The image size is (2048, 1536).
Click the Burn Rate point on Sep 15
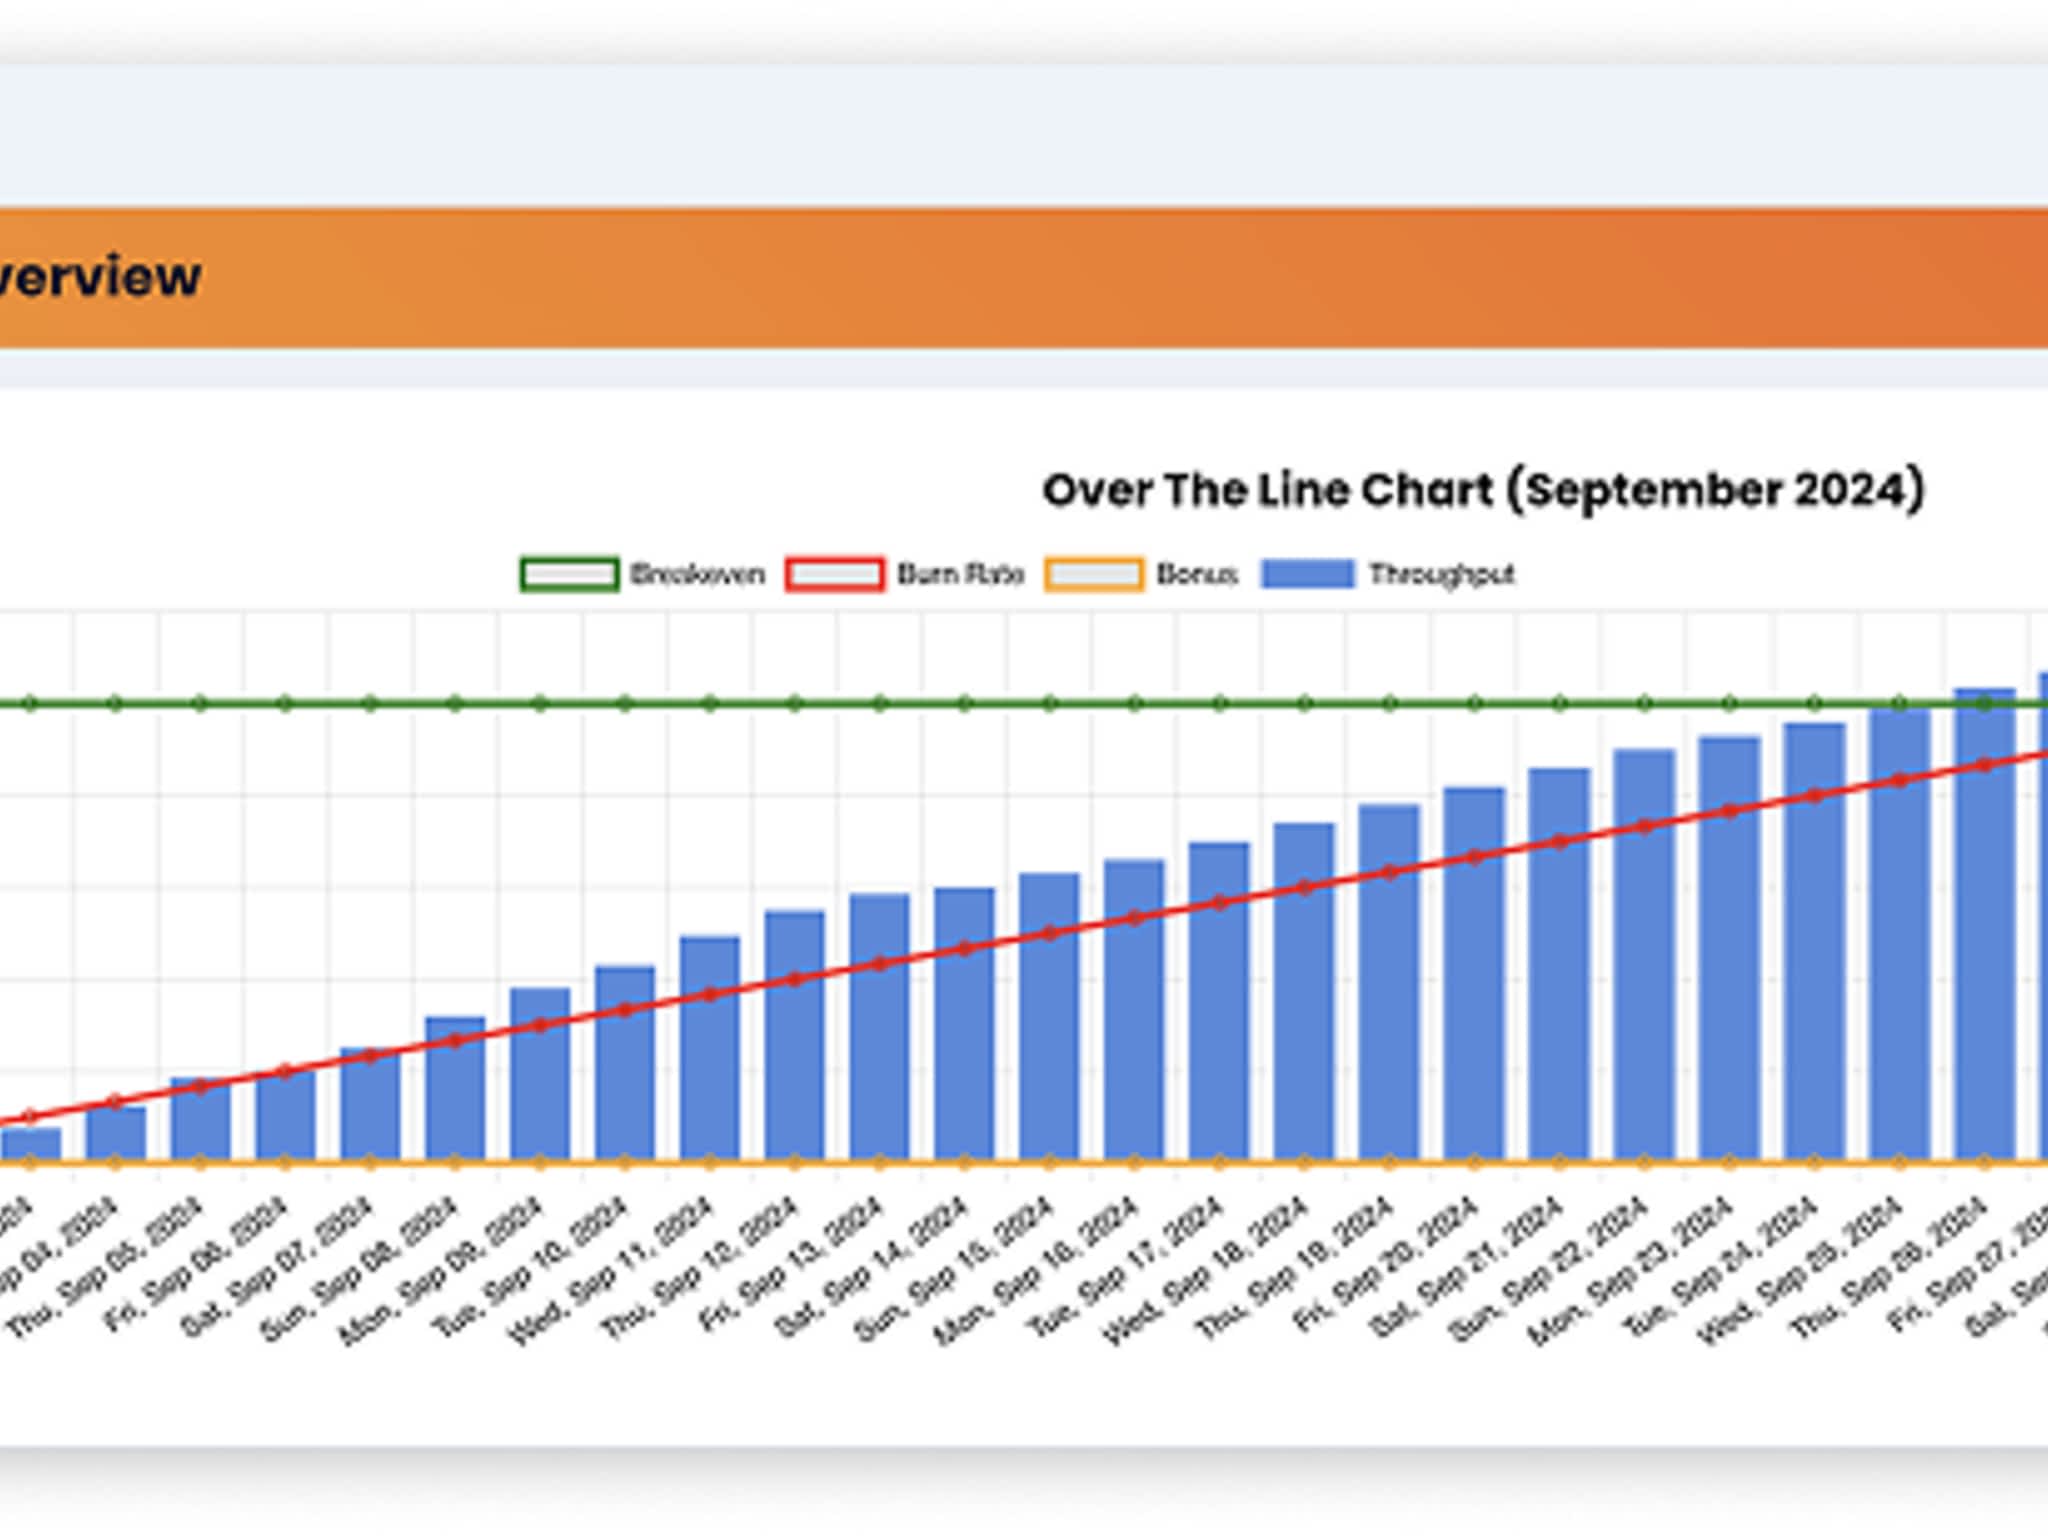click(x=1050, y=933)
